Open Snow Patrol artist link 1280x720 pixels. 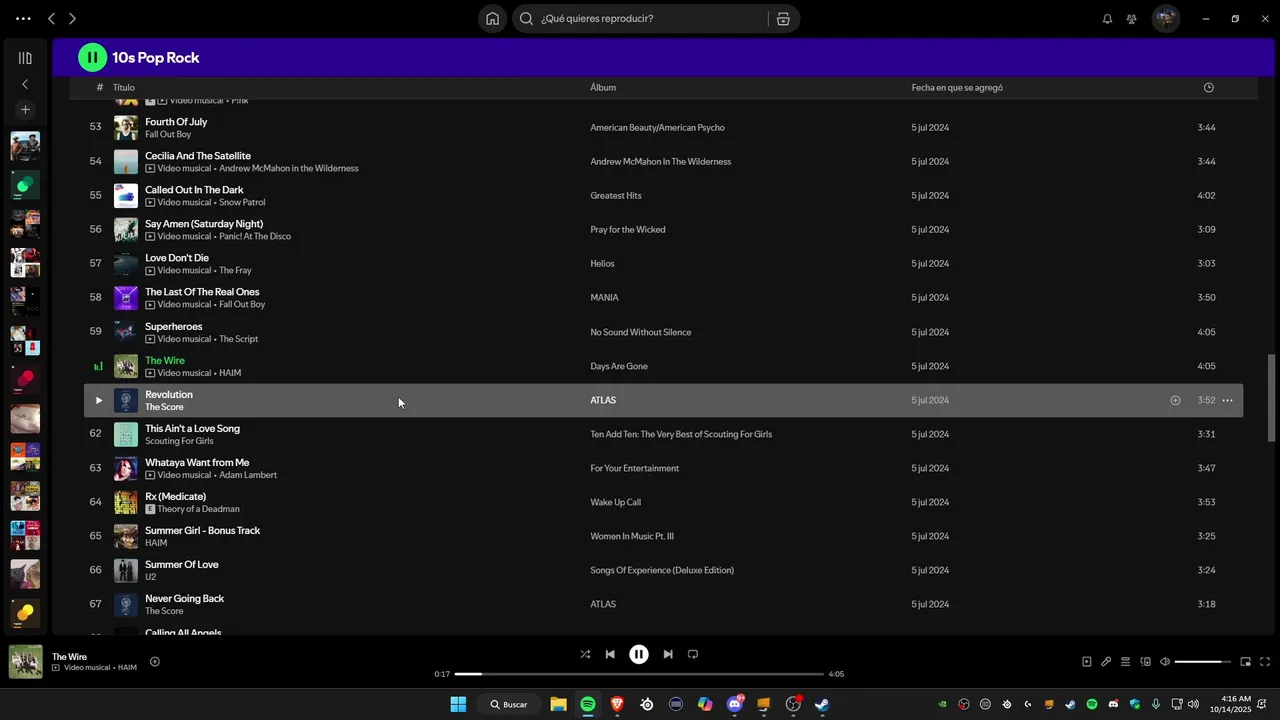pos(242,202)
